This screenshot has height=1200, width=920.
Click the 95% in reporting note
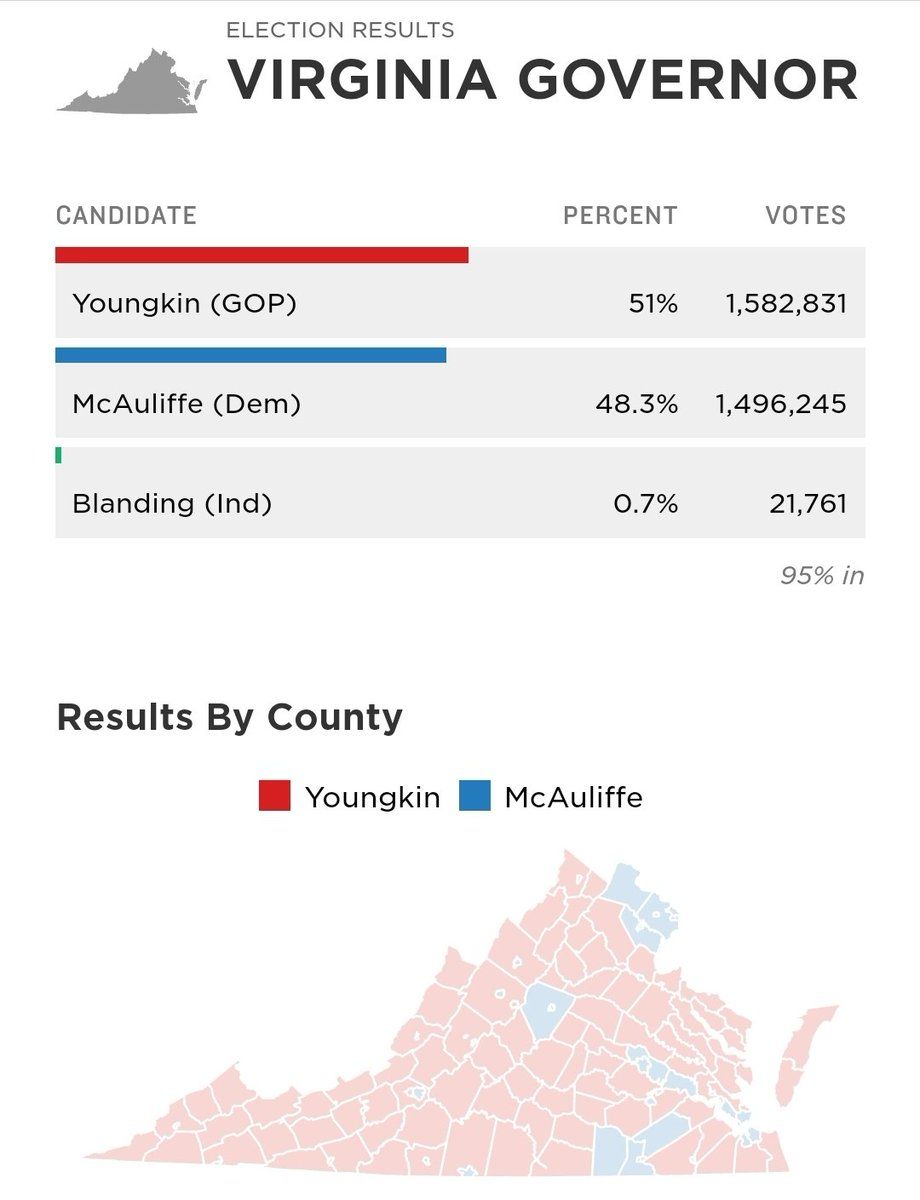[x=822, y=576]
